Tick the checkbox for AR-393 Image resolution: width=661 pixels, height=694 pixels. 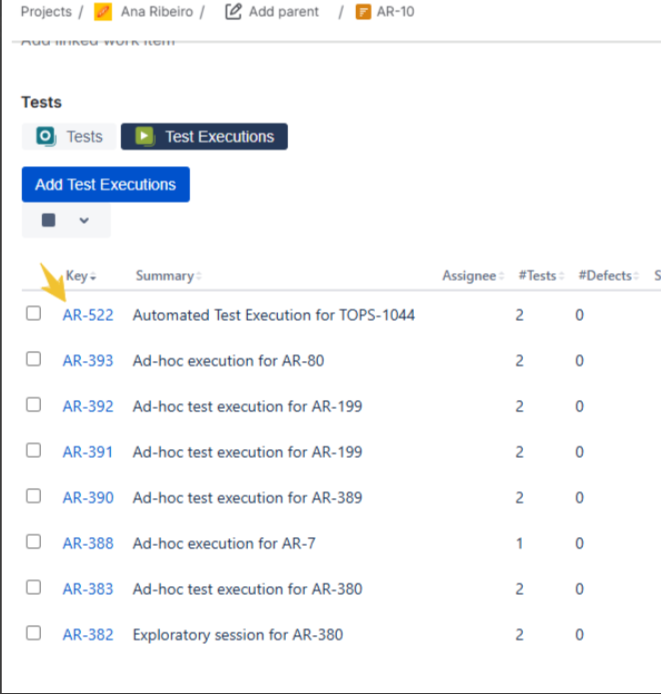click(34, 359)
